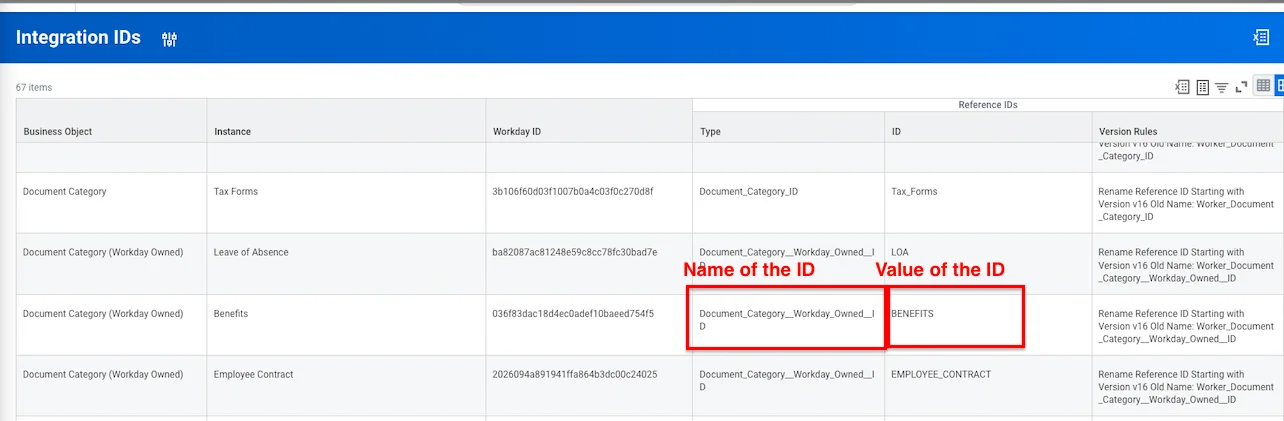The image size is (1284, 421).
Task: Click the Workday ID starting ba82087ac812
Action: [x=575, y=252]
